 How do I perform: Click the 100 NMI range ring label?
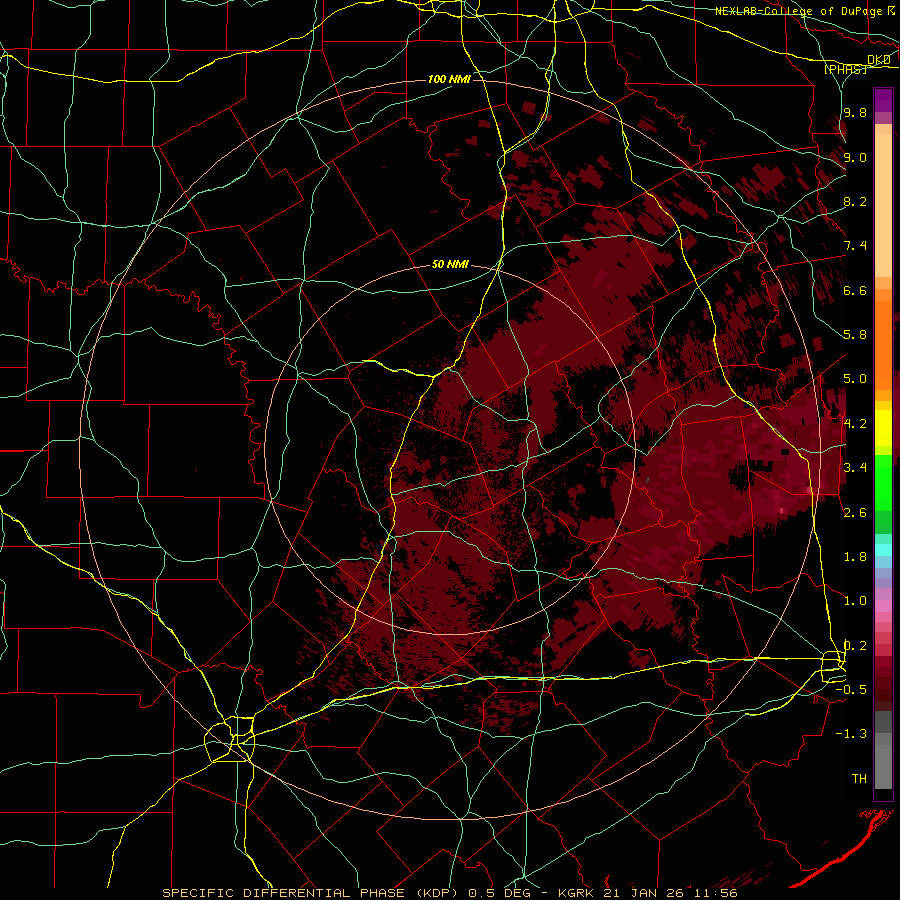[x=449, y=79]
